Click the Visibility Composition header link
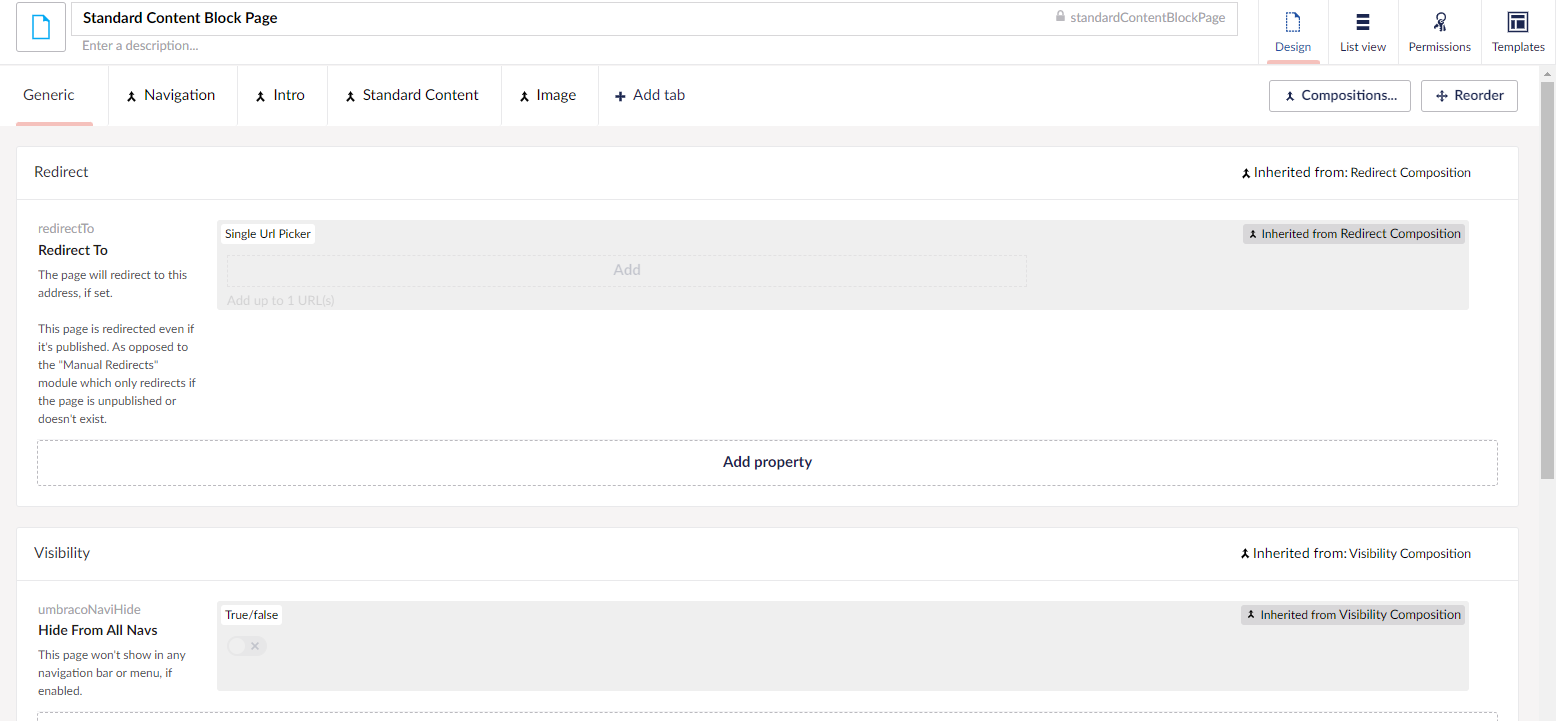 1410,554
